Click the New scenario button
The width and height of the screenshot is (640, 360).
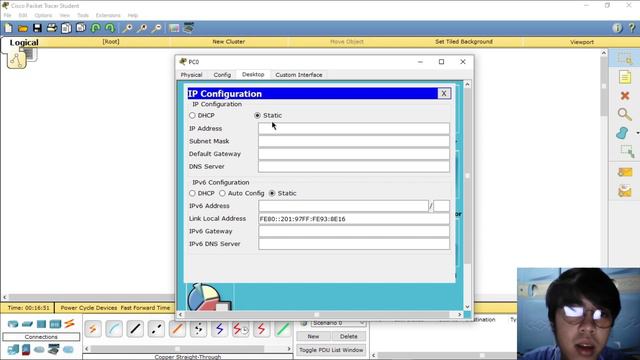coord(313,336)
